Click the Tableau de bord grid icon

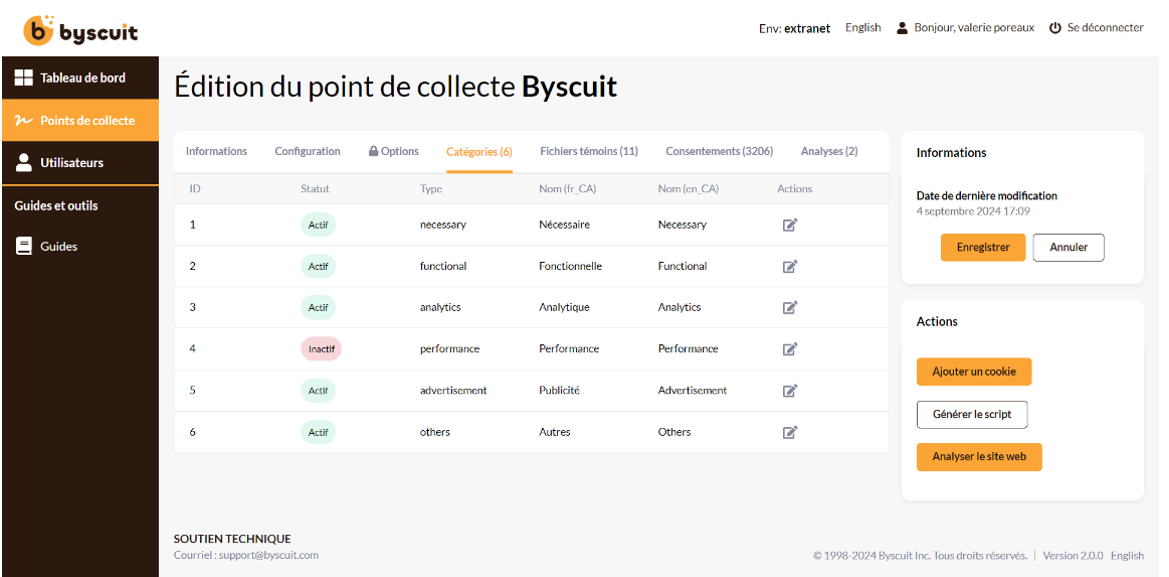coord(24,78)
